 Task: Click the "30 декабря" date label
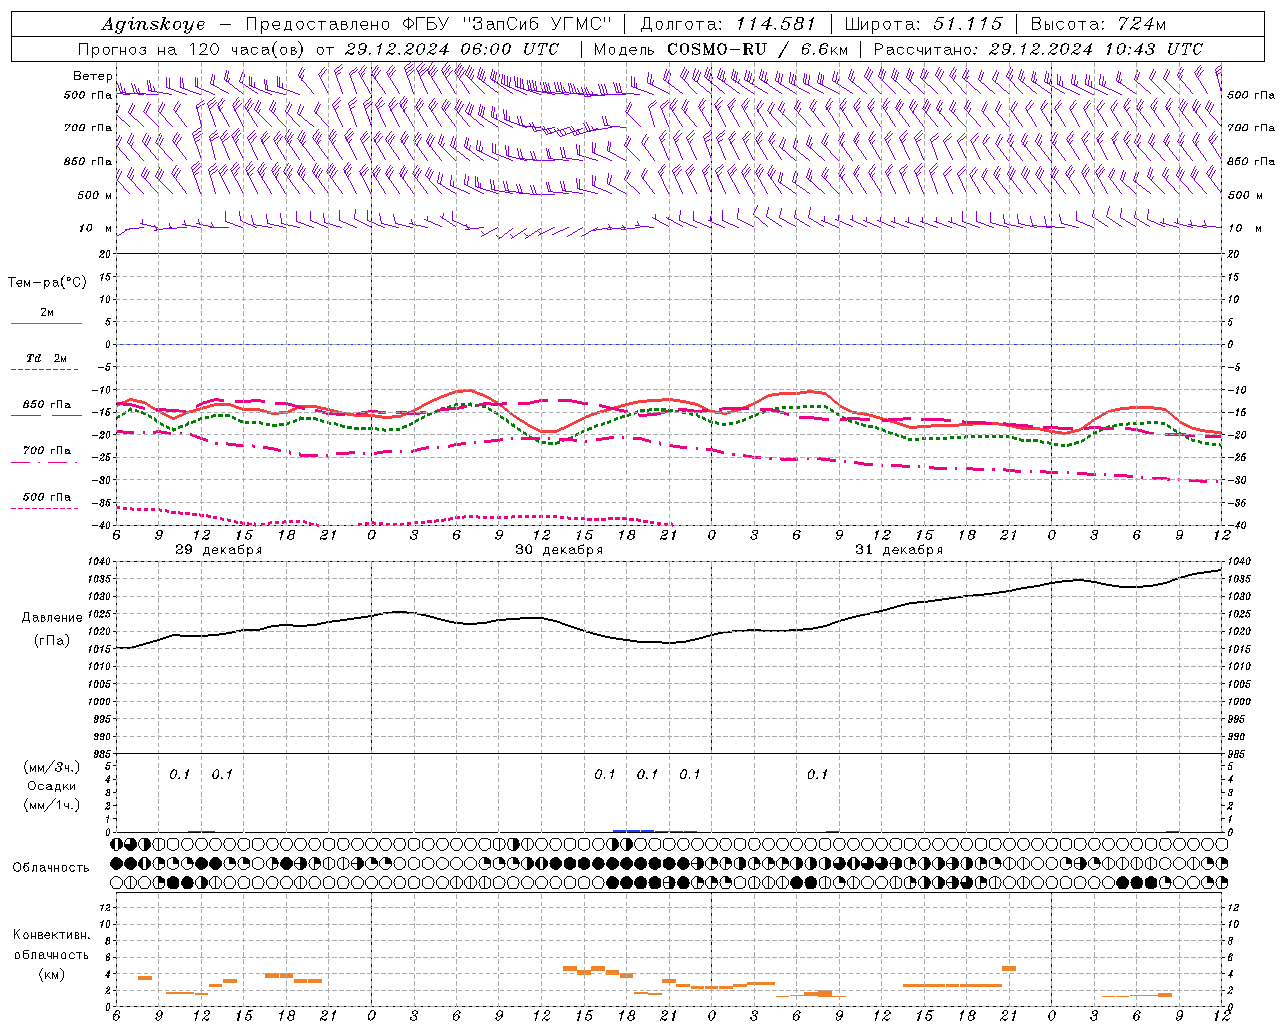tap(559, 550)
